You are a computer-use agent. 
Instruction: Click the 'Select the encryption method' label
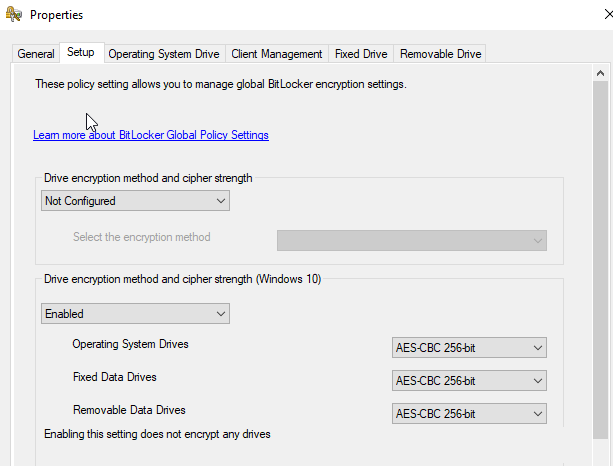(x=142, y=237)
